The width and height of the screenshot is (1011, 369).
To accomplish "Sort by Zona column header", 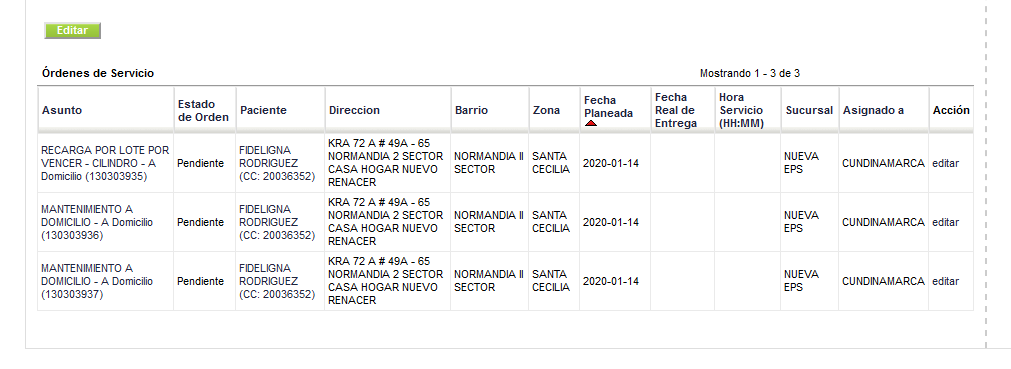I will tap(546, 110).
